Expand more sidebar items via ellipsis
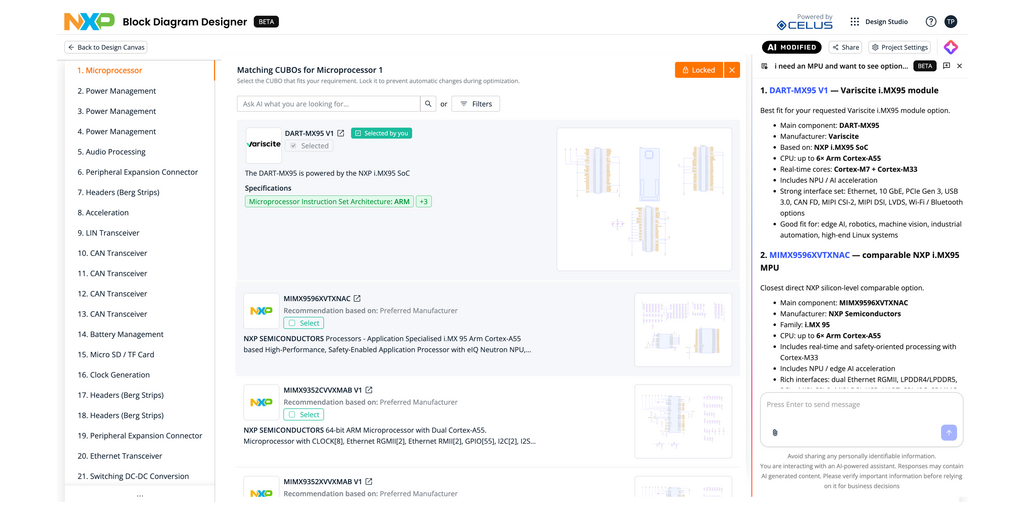The image size is (1024, 512). pos(140,496)
